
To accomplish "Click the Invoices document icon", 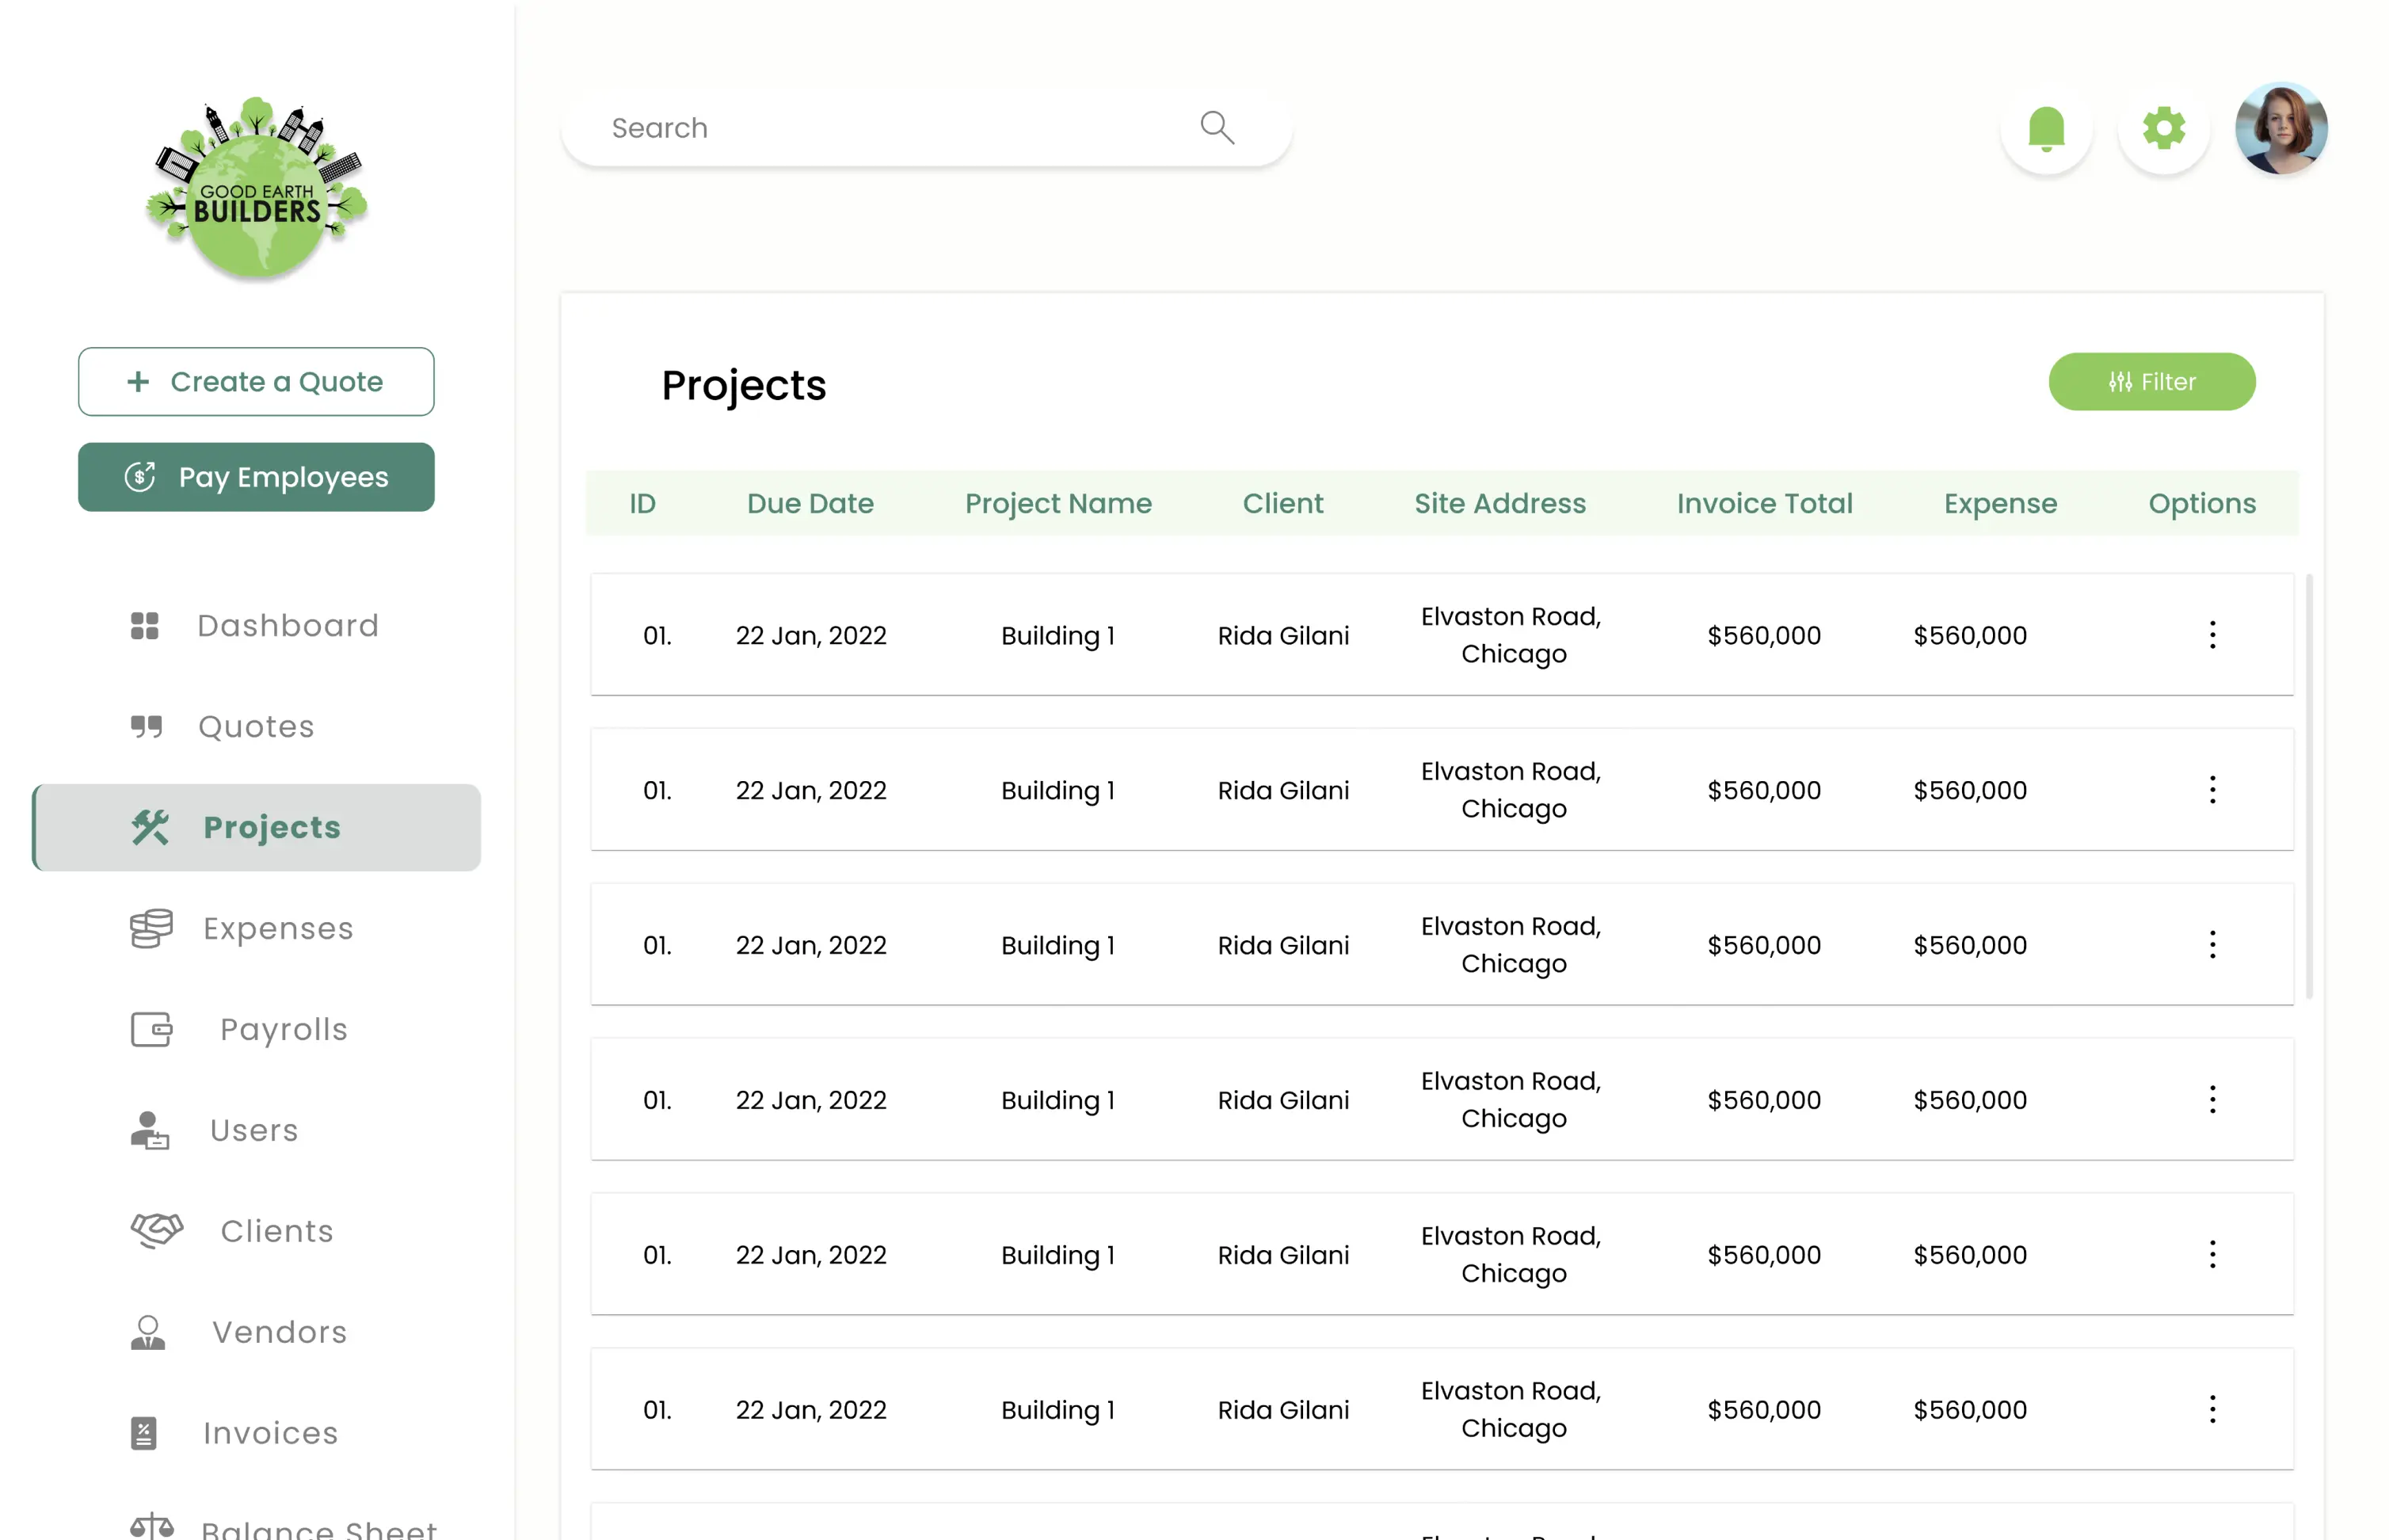I will tap(144, 1433).
